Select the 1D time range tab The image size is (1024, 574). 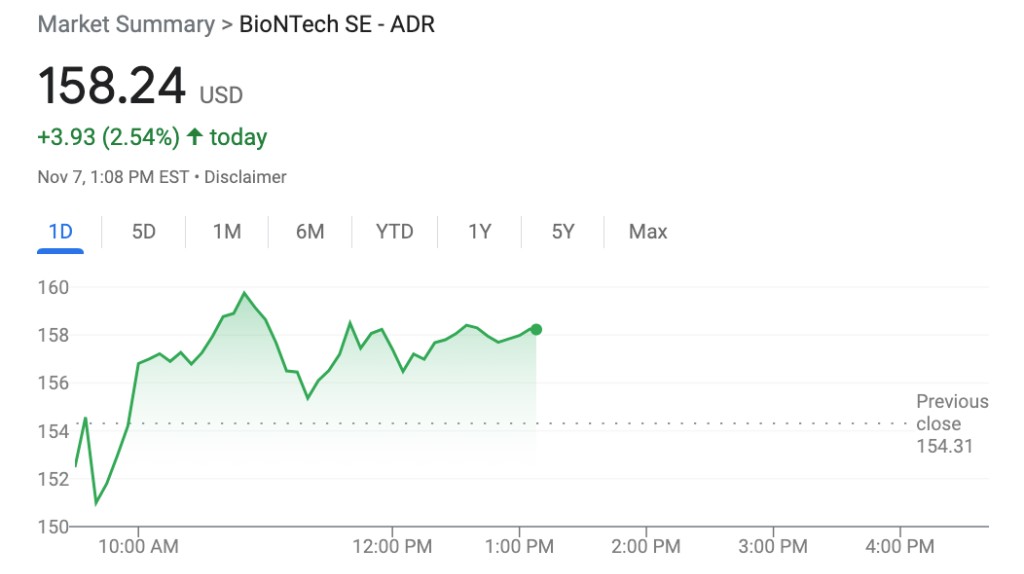coord(61,232)
